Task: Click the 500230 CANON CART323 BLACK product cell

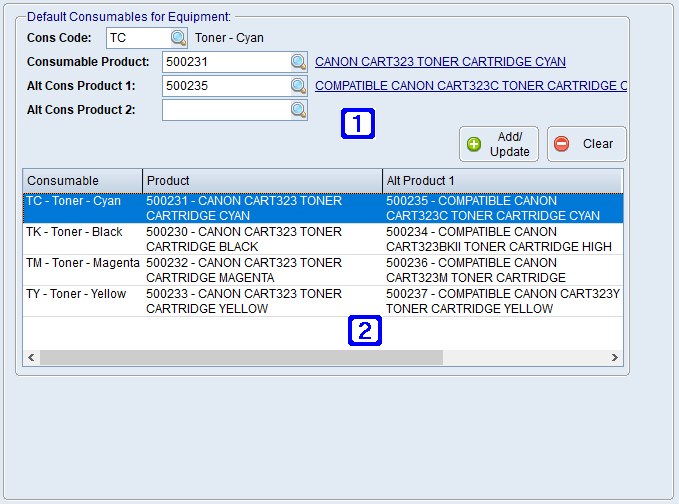Action: [262, 239]
